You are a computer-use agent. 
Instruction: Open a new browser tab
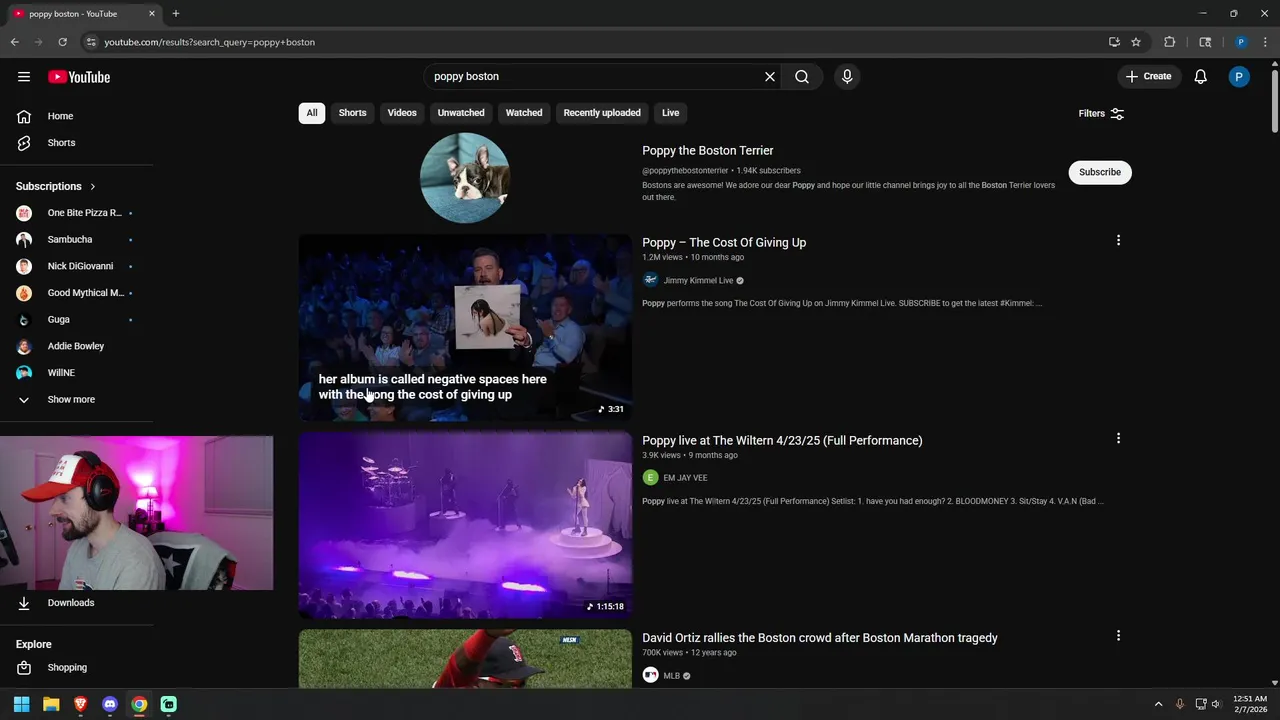(x=176, y=14)
